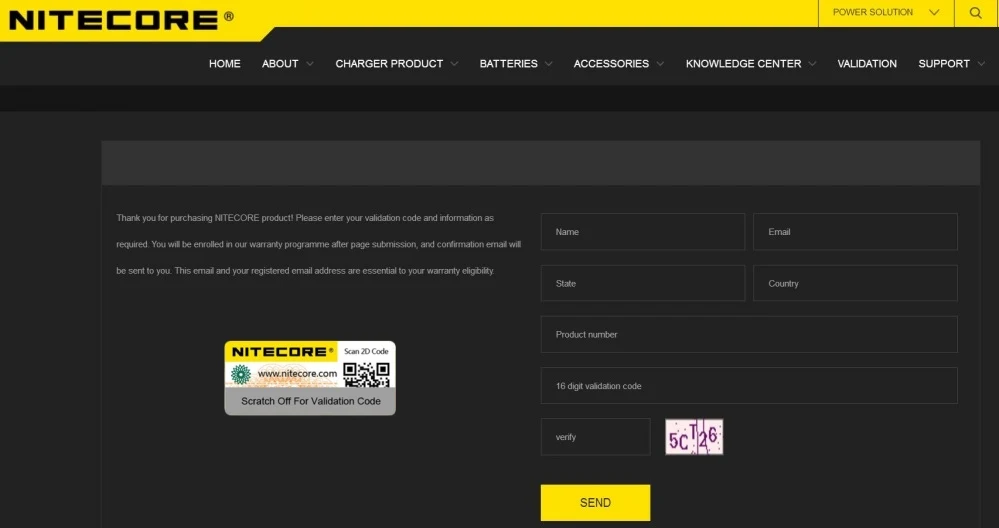Click the NITECORE logo in header
The height and width of the screenshot is (528, 999).
pos(121,19)
